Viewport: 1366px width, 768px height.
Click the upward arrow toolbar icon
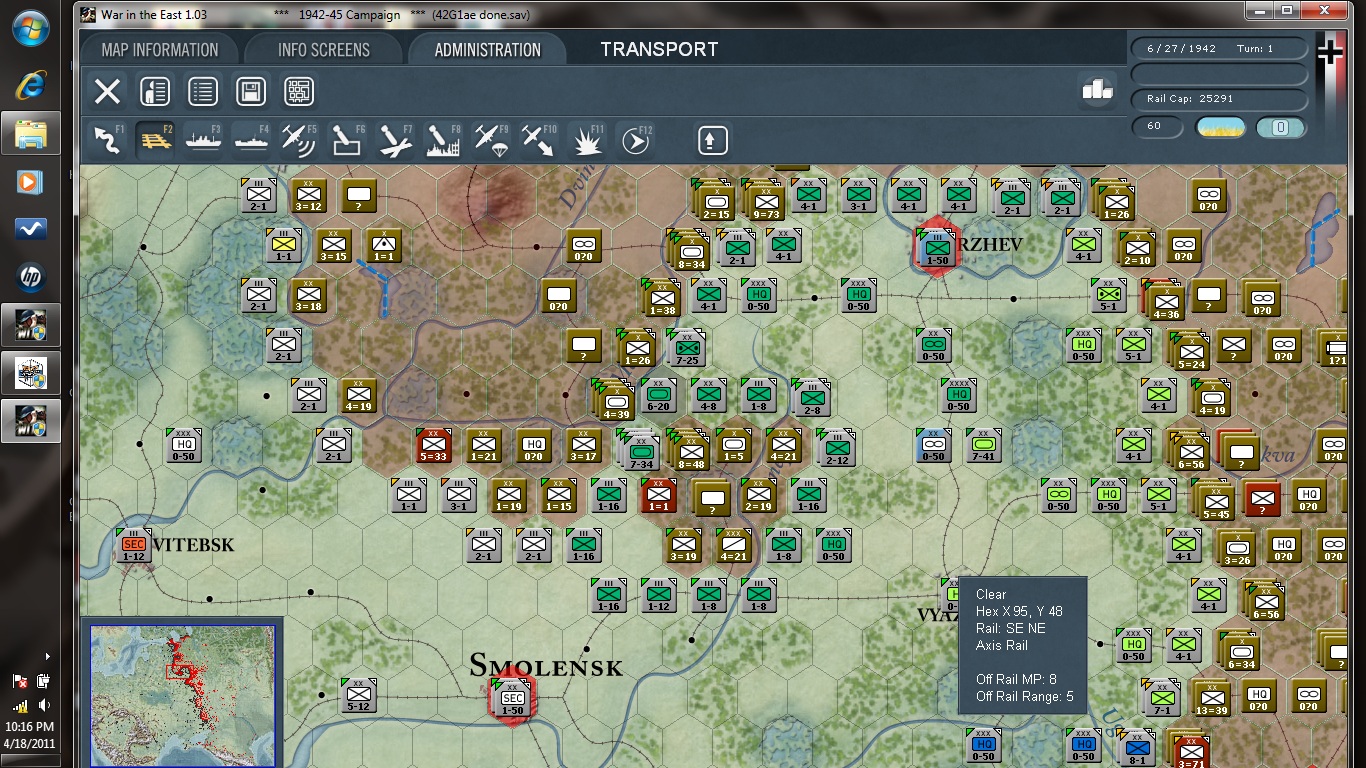click(x=712, y=140)
